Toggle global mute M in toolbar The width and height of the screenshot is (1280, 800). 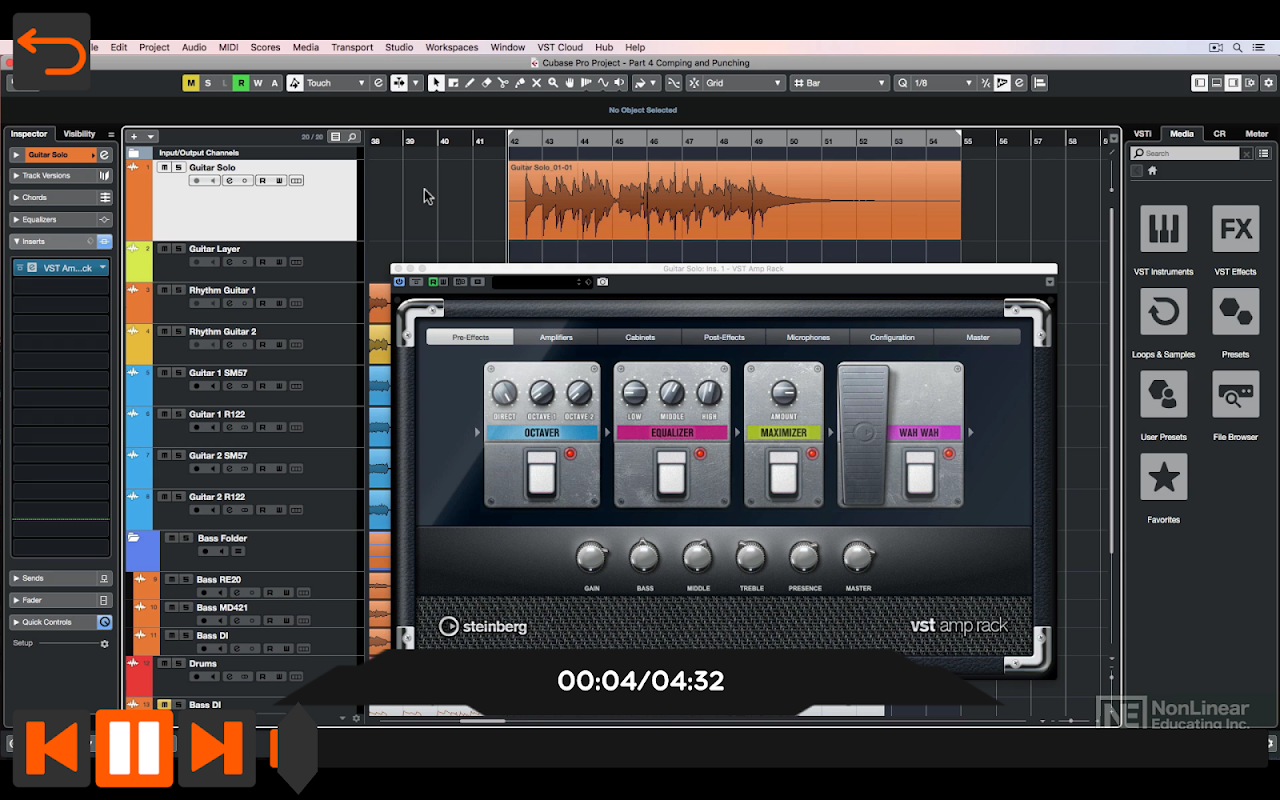190,83
